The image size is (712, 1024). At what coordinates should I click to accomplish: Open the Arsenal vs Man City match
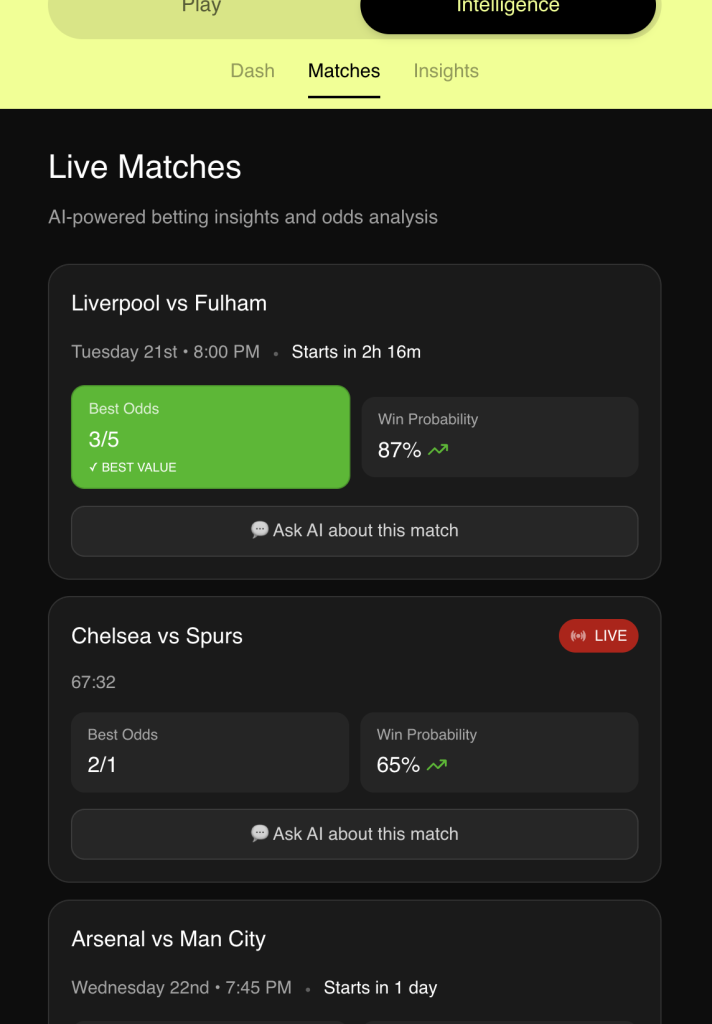point(169,939)
